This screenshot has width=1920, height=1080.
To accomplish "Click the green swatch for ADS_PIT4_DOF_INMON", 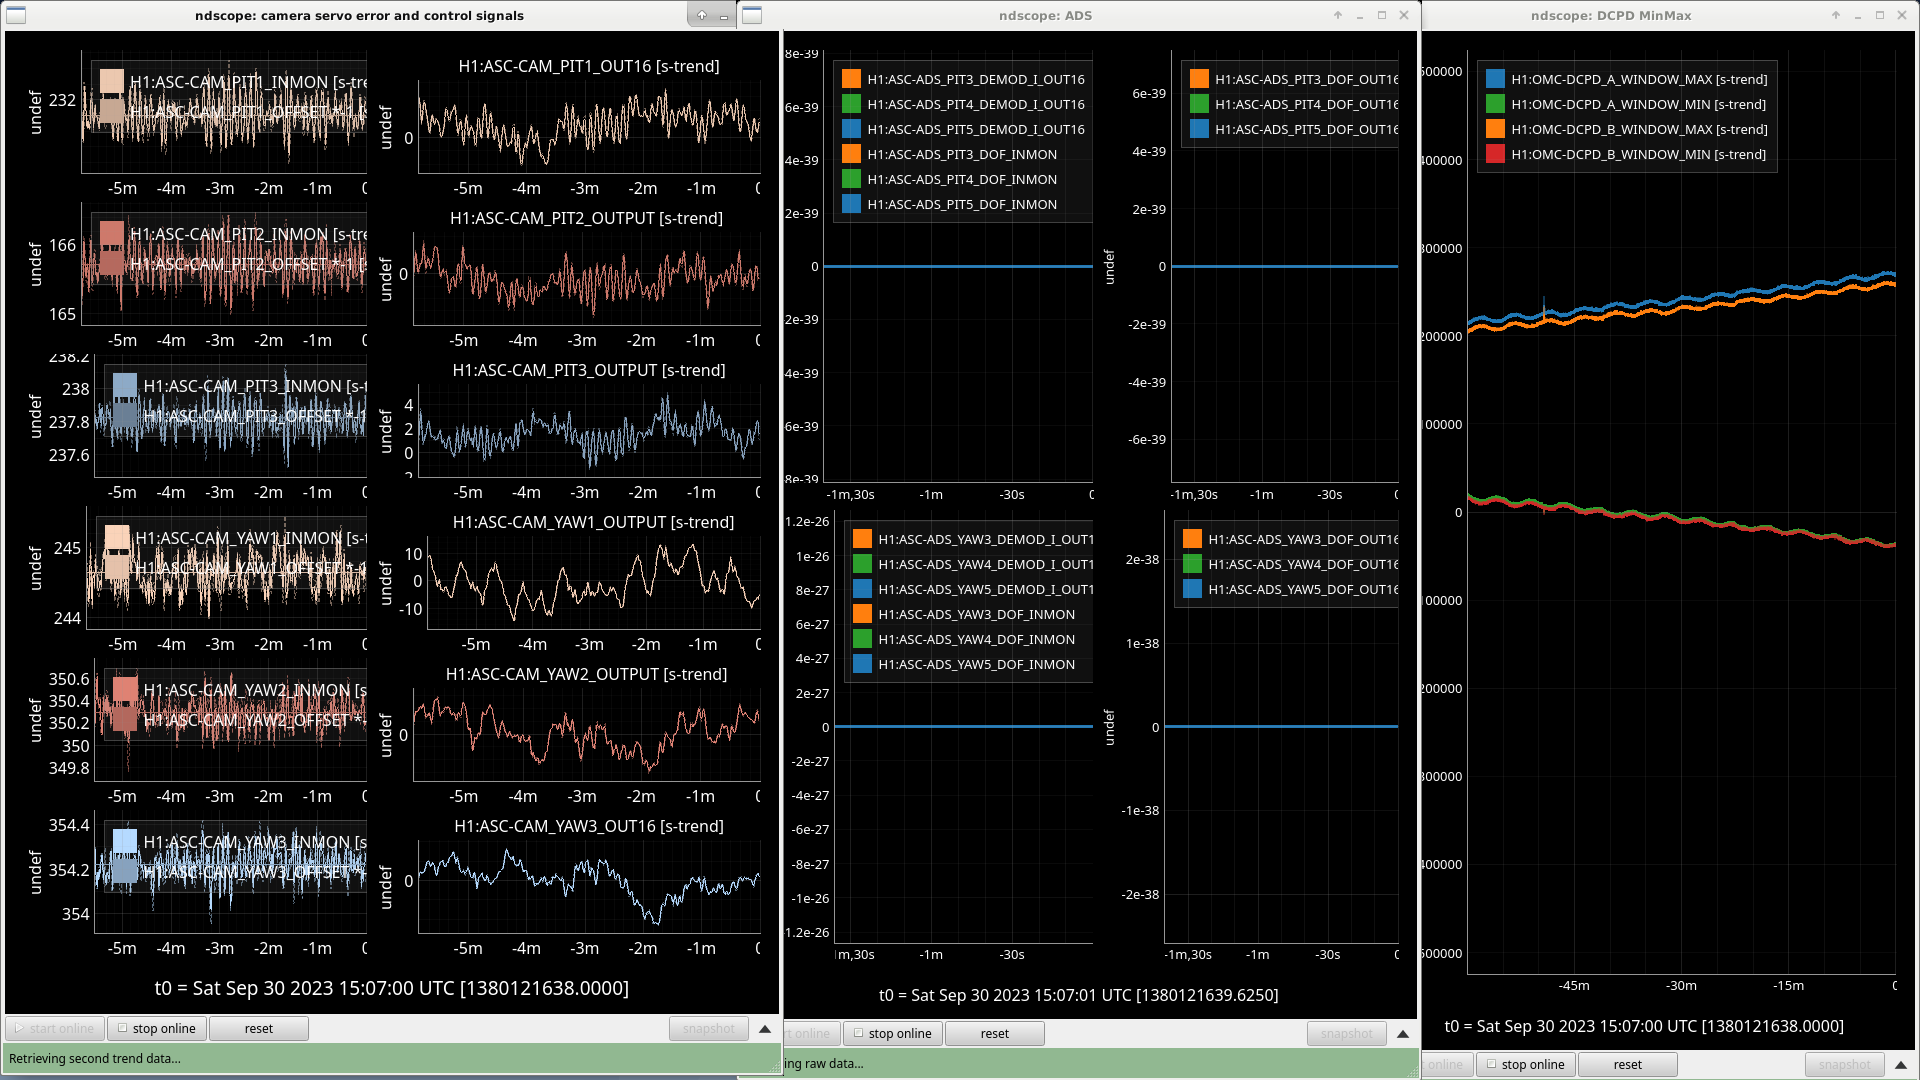I will pyautogui.click(x=851, y=179).
